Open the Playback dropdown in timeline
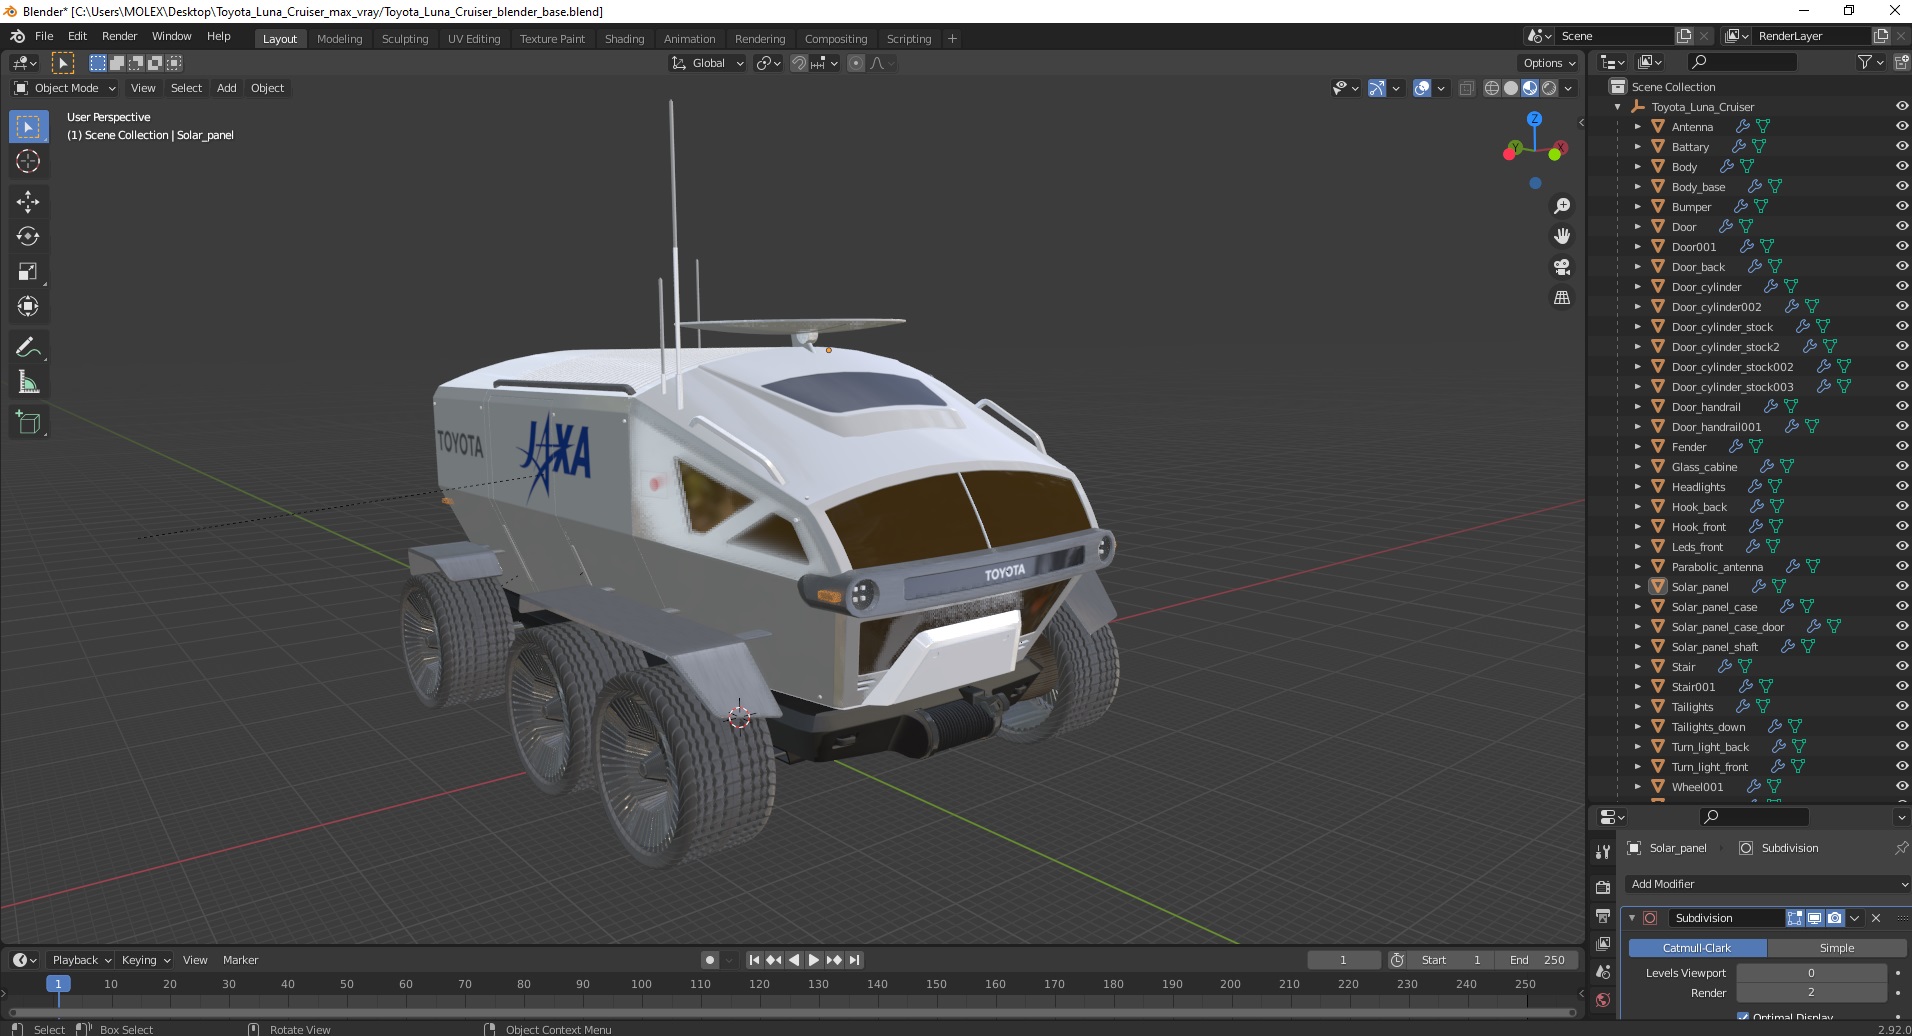The image size is (1912, 1036). (81, 960)
